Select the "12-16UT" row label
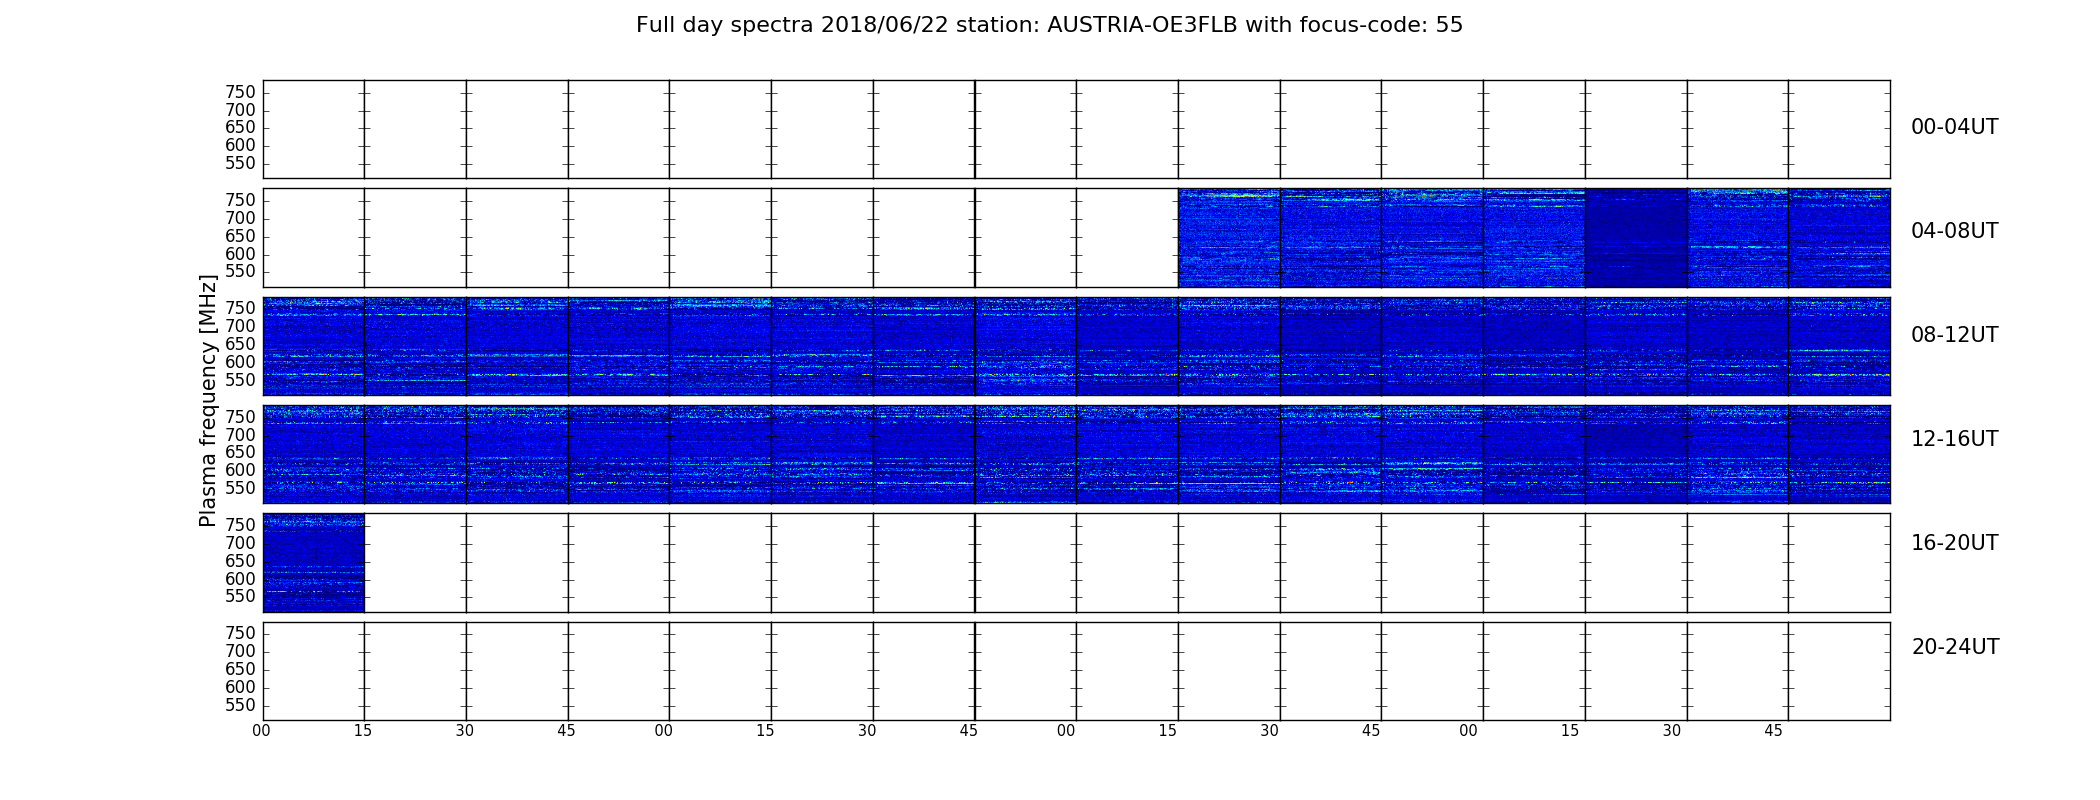Image resolution: width=2100 pixels, height=800 pixels. click(x=1955, y=439)
